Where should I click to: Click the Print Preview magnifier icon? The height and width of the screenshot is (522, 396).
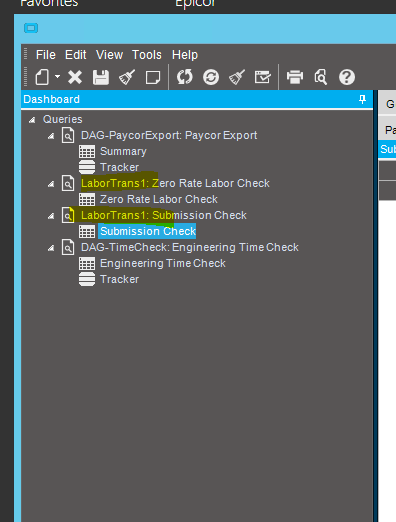(321, 77)
